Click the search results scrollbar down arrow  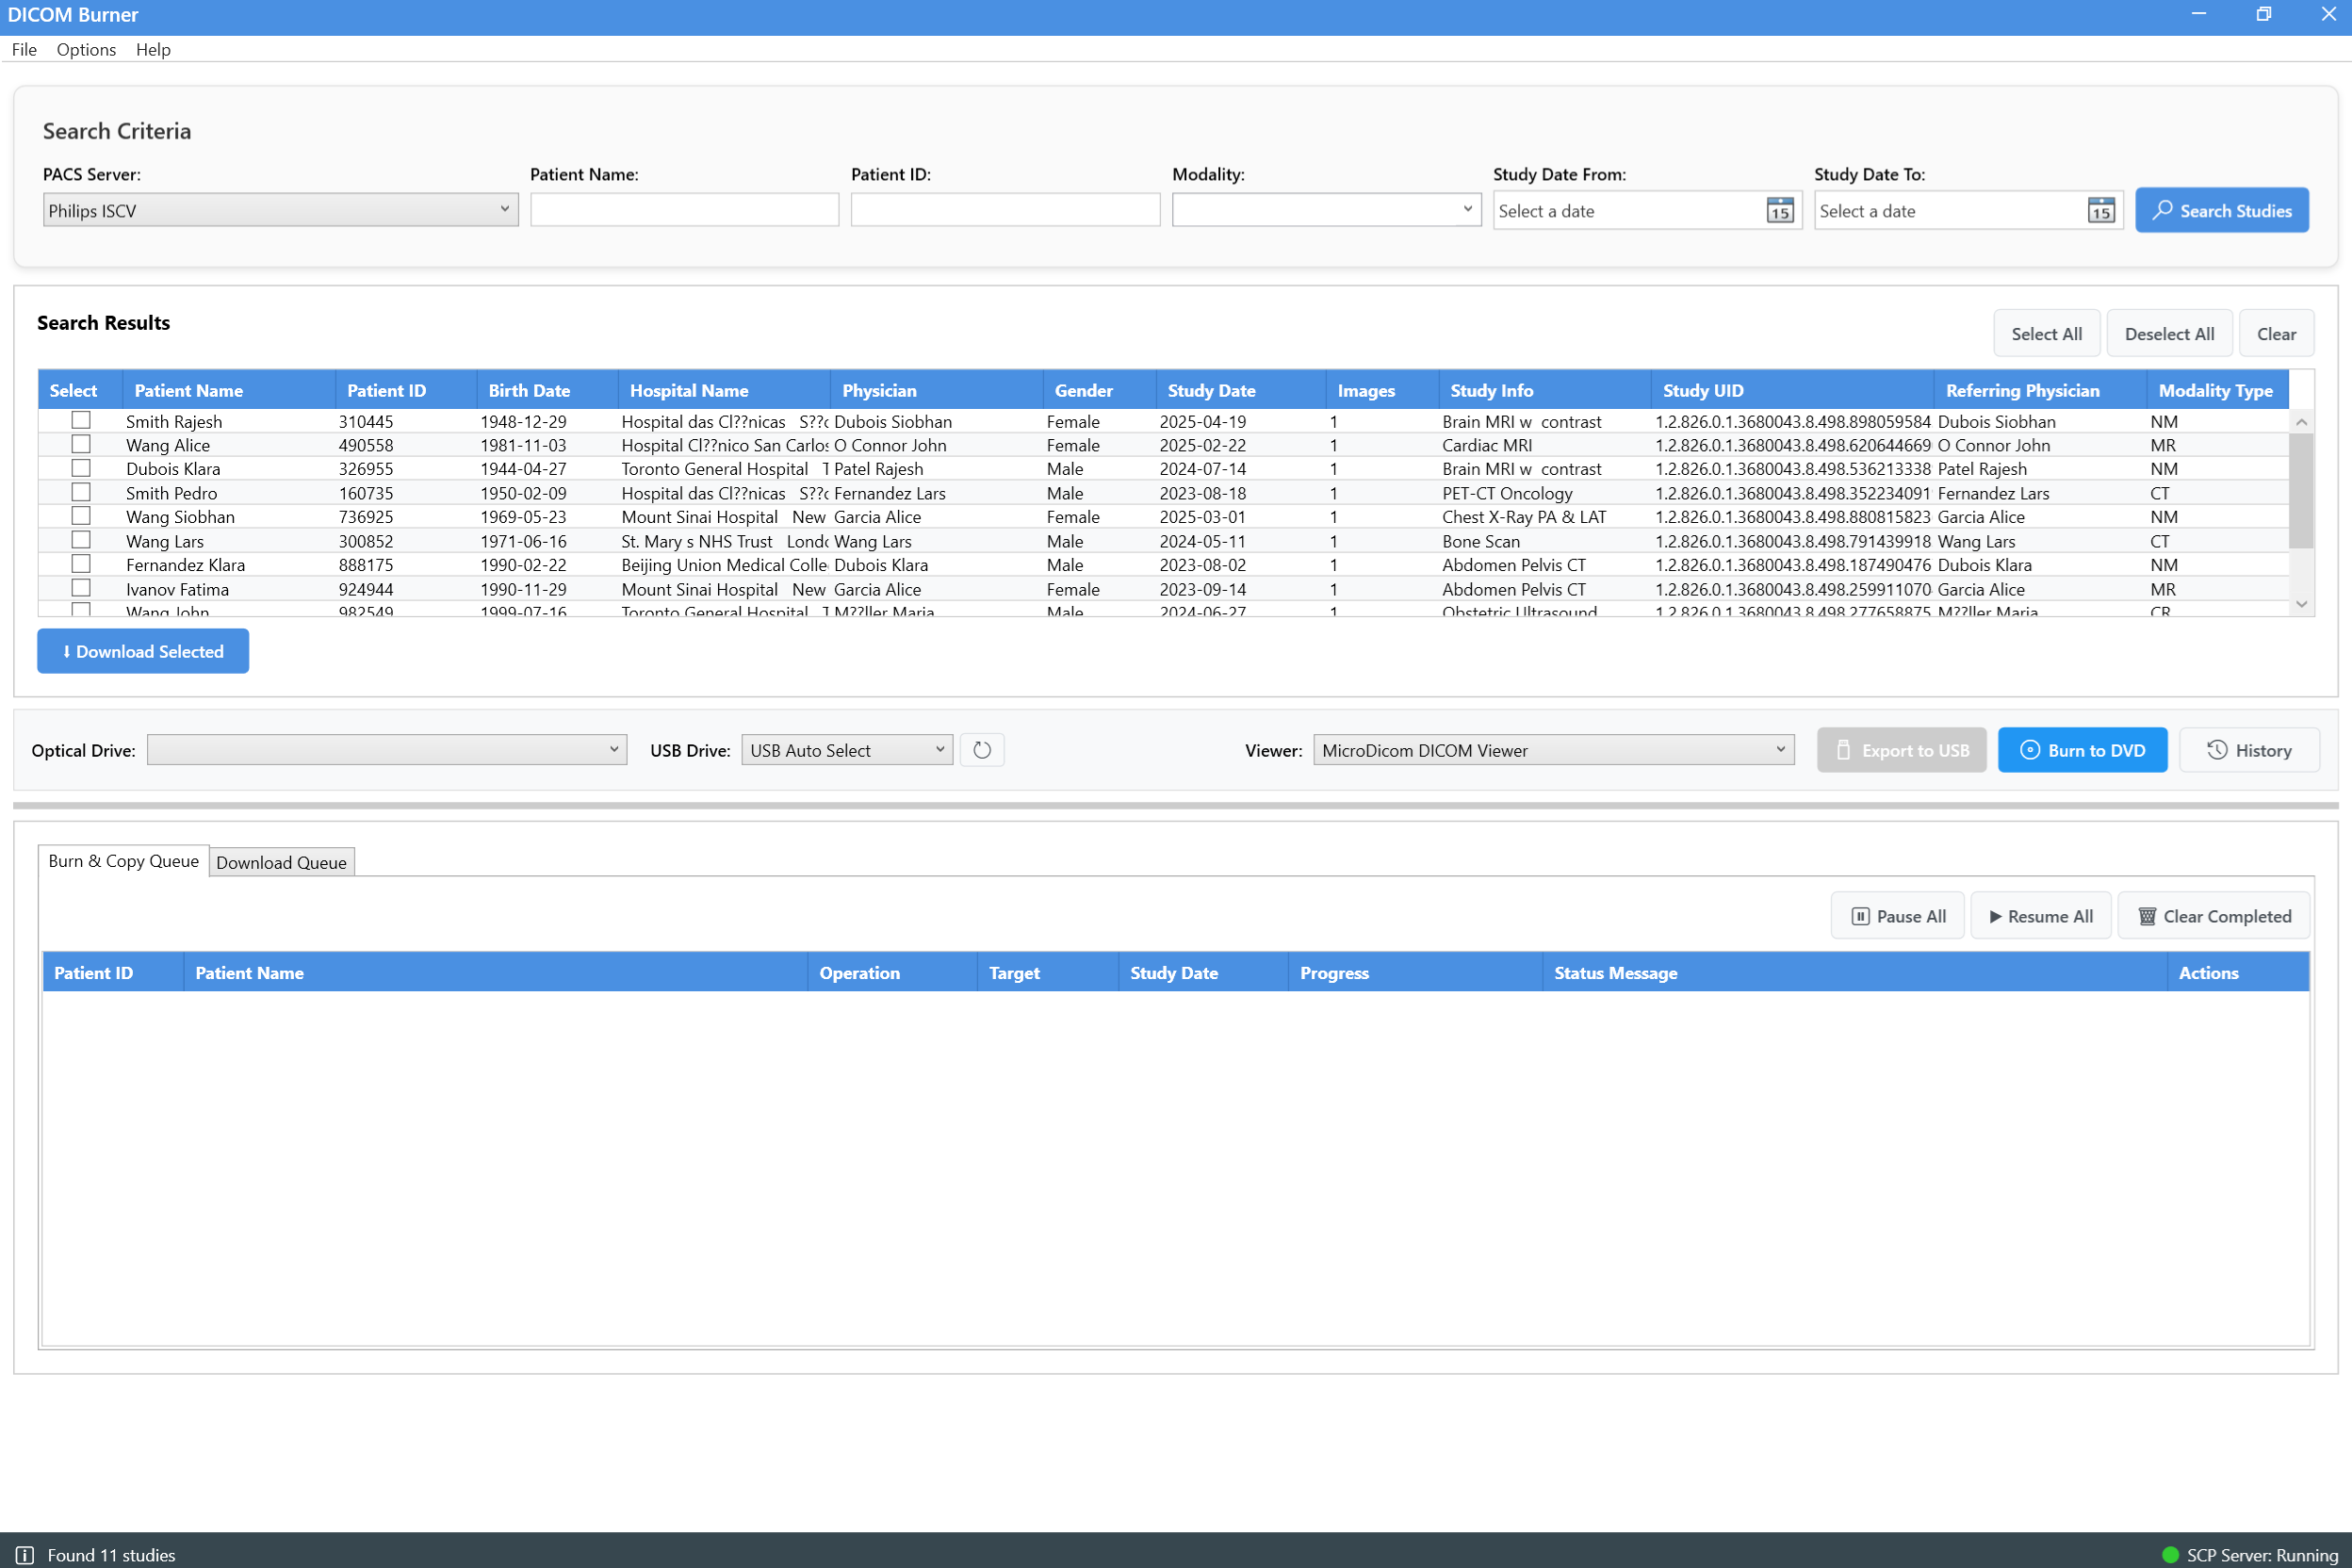[x=2301, y=604]
